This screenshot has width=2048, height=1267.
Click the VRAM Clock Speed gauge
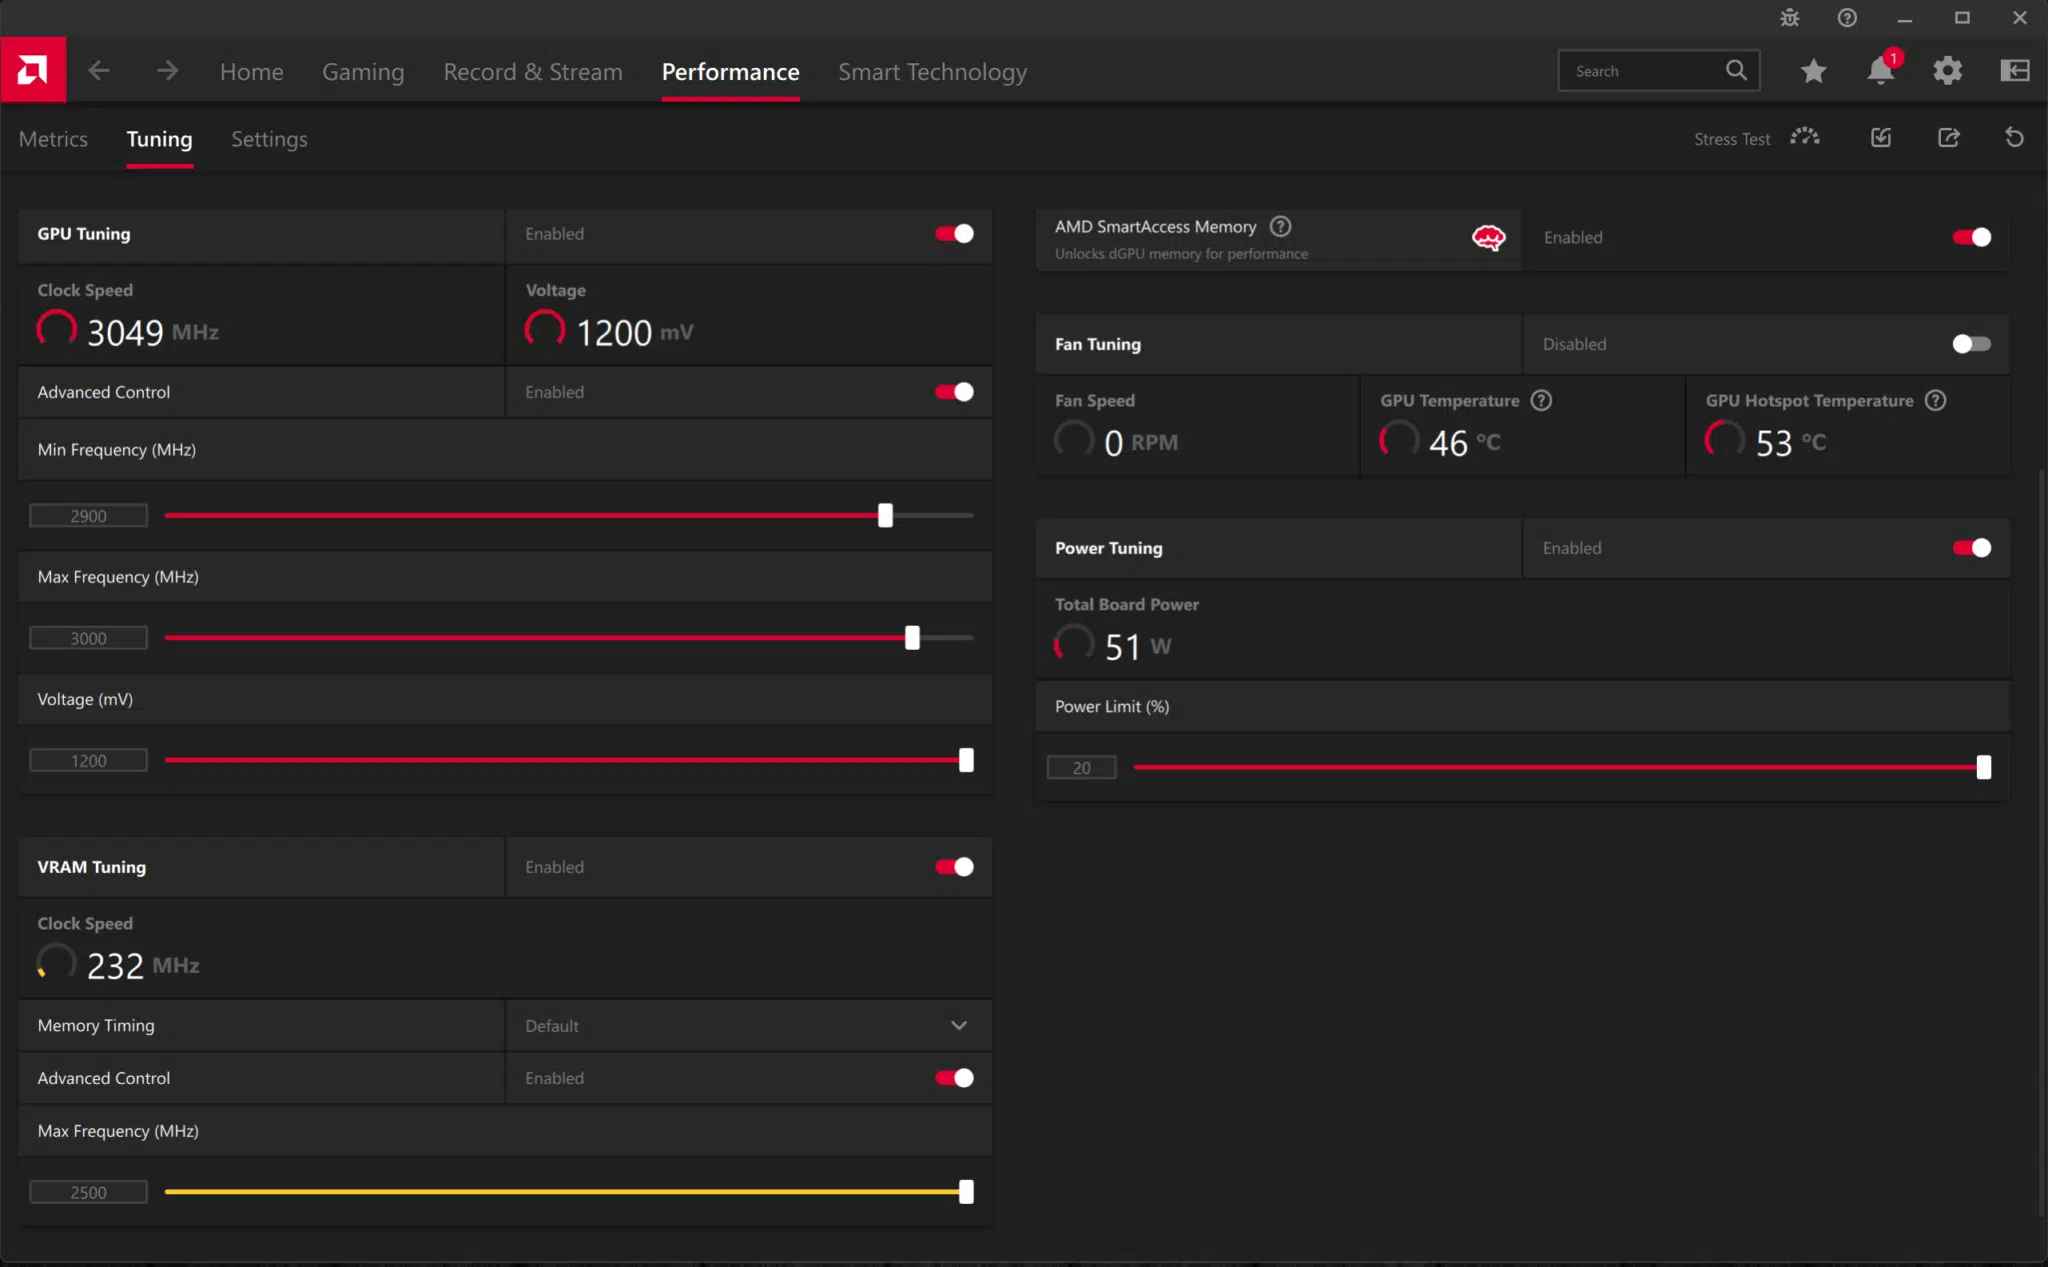[x=57, y=962]
